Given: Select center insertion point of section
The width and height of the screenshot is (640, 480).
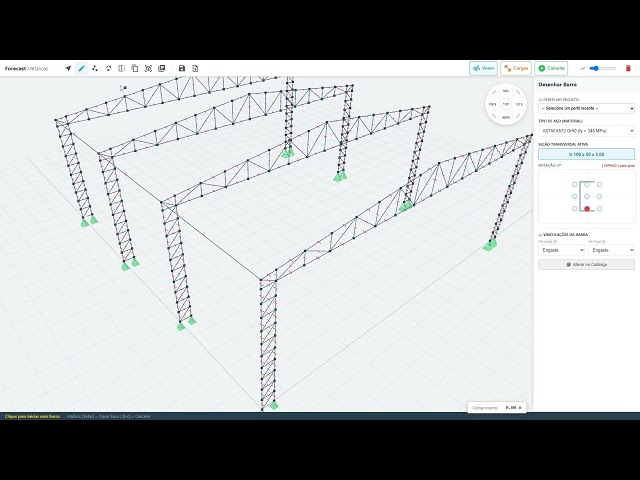Looking at the screenshot, I should click(x=587, y=196).
